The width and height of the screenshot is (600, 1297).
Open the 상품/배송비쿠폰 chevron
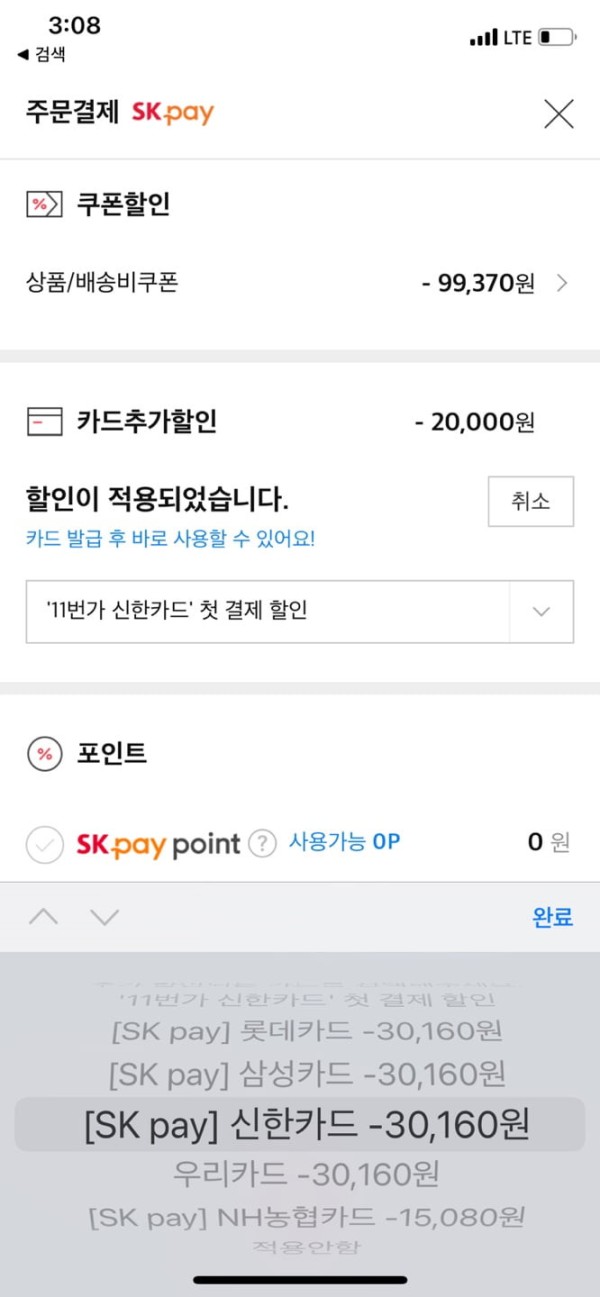[x=561, y=284]
